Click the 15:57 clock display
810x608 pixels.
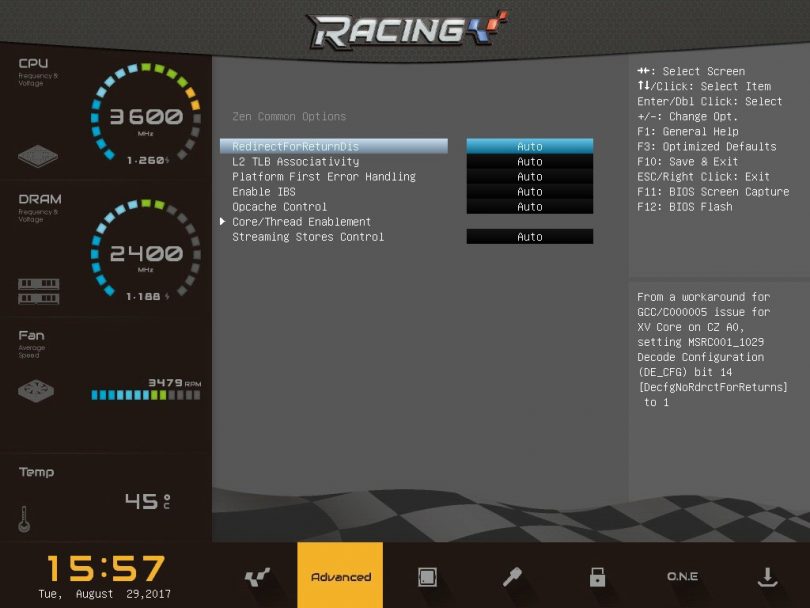pos(105,569)
